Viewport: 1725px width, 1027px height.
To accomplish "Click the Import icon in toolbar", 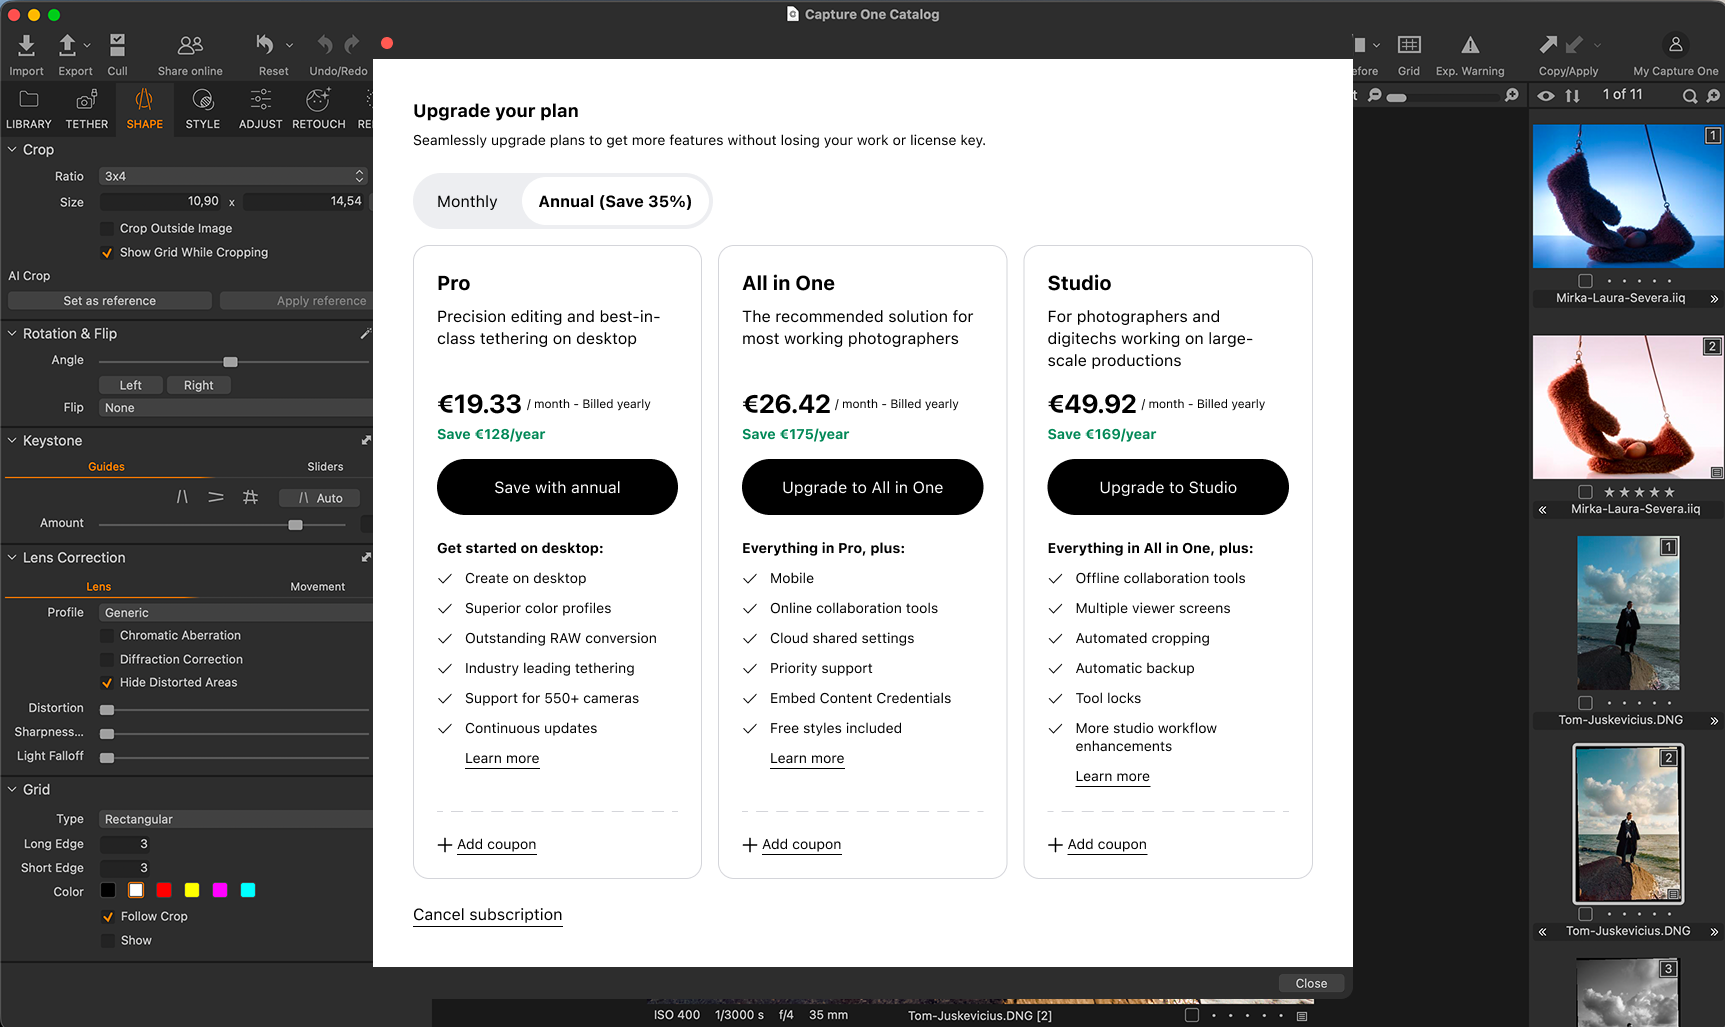I will coord(26,45).
